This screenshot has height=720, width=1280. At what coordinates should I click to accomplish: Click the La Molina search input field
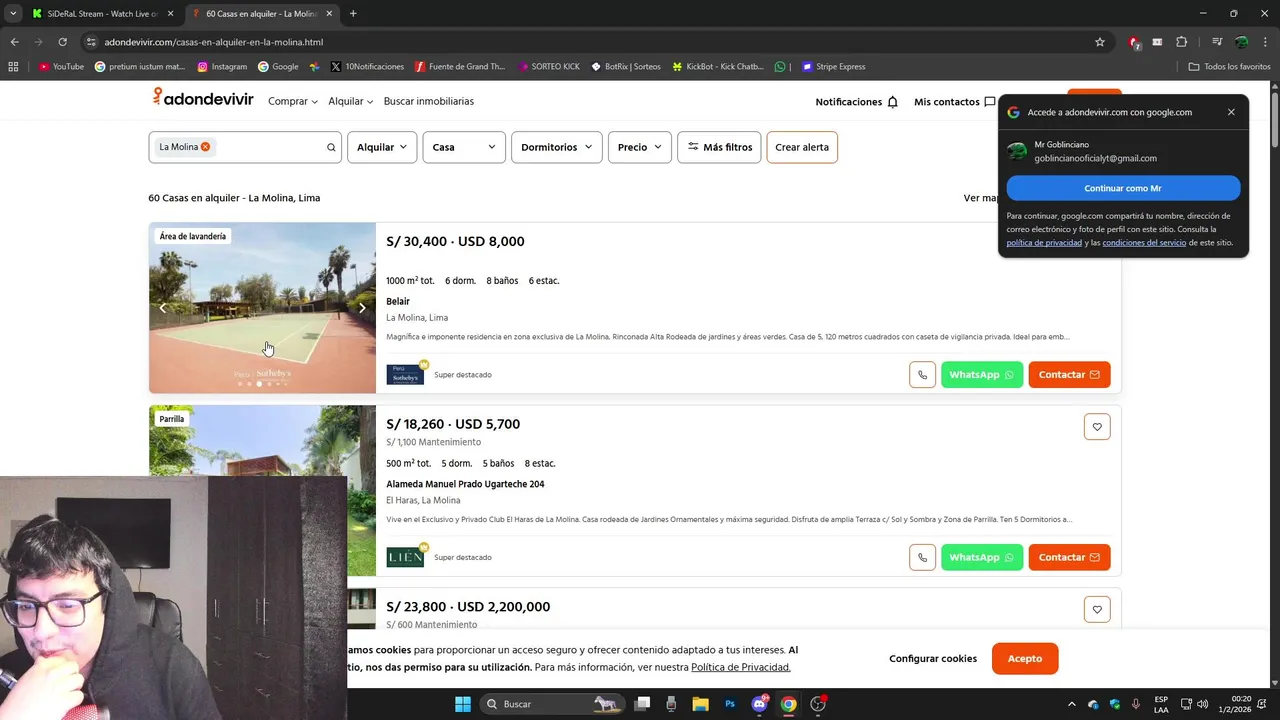click(x=245, y=147)
